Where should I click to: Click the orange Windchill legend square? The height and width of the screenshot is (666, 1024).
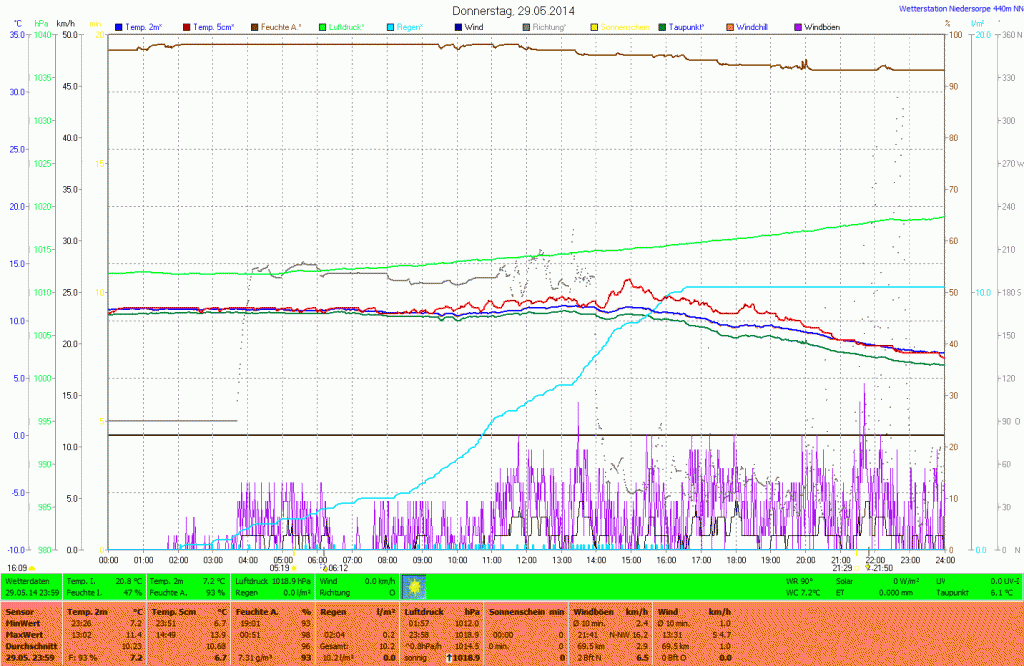tap(729, 26)
